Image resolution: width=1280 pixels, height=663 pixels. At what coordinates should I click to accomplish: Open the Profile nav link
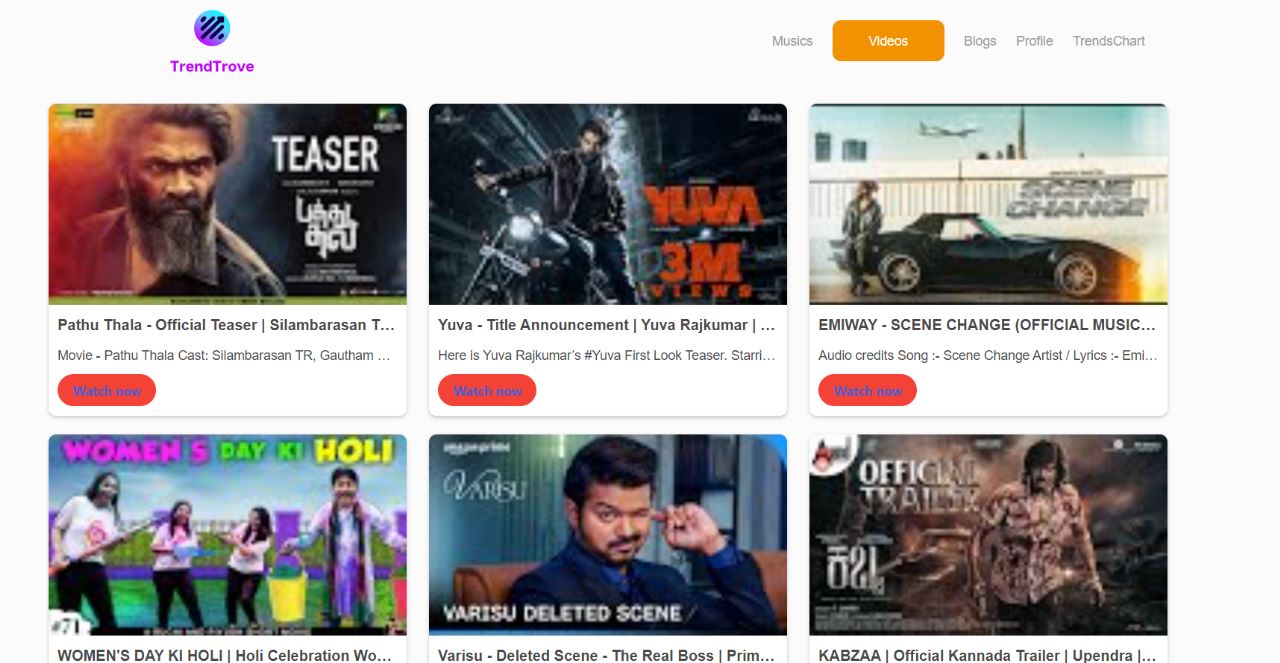click(x=1034, y=41)
